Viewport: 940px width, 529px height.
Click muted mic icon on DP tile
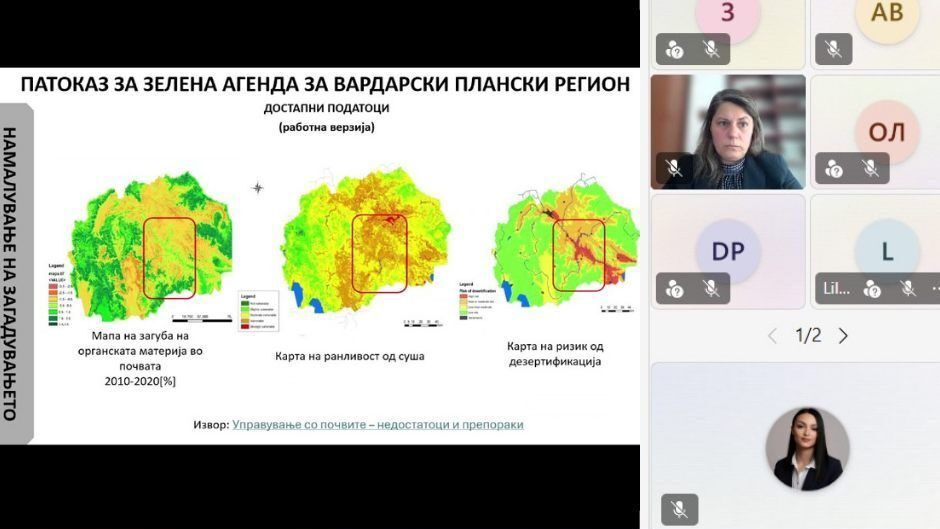[x=711, y=289]
